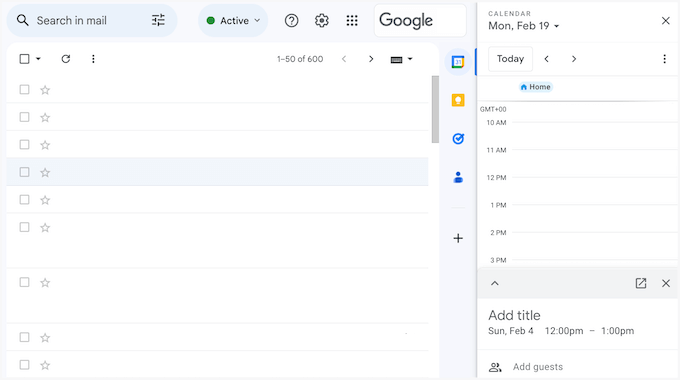
Task: Click the 12 PM calendar time slot
Action: tap(595, 191)
